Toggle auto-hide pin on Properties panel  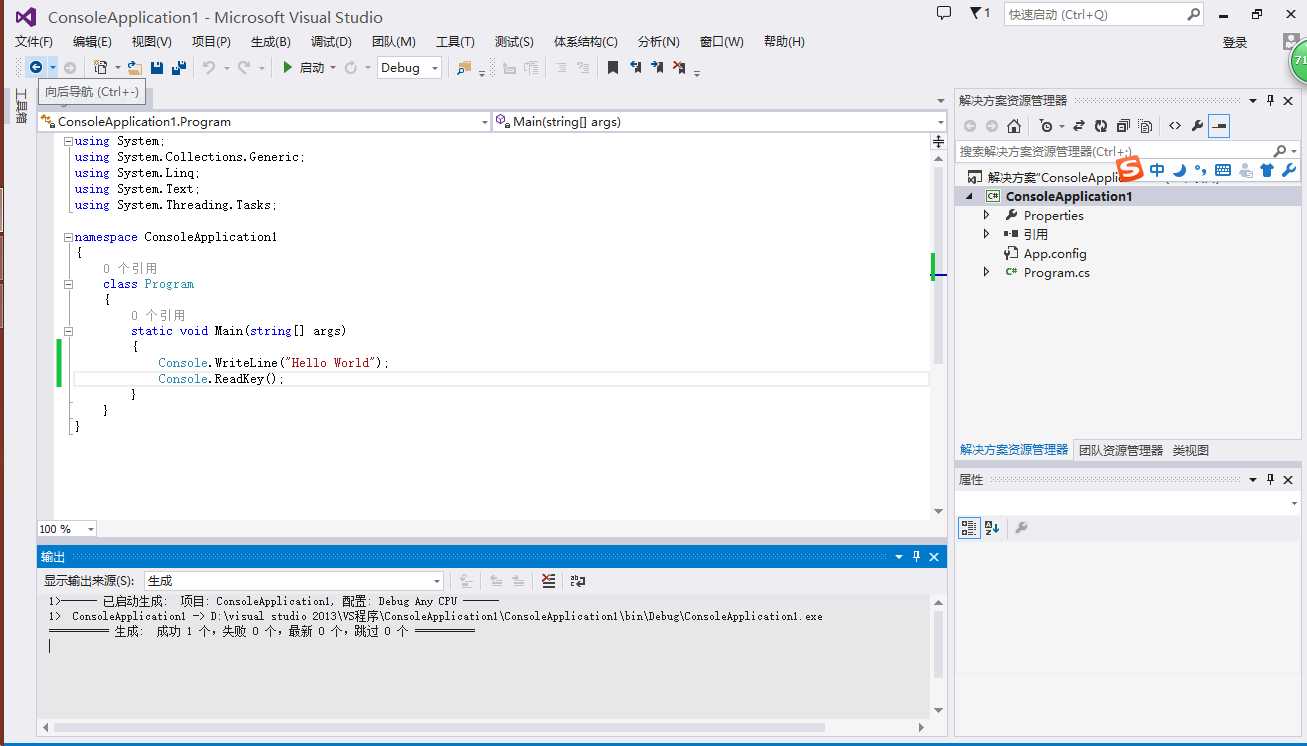pos(1271,480)
